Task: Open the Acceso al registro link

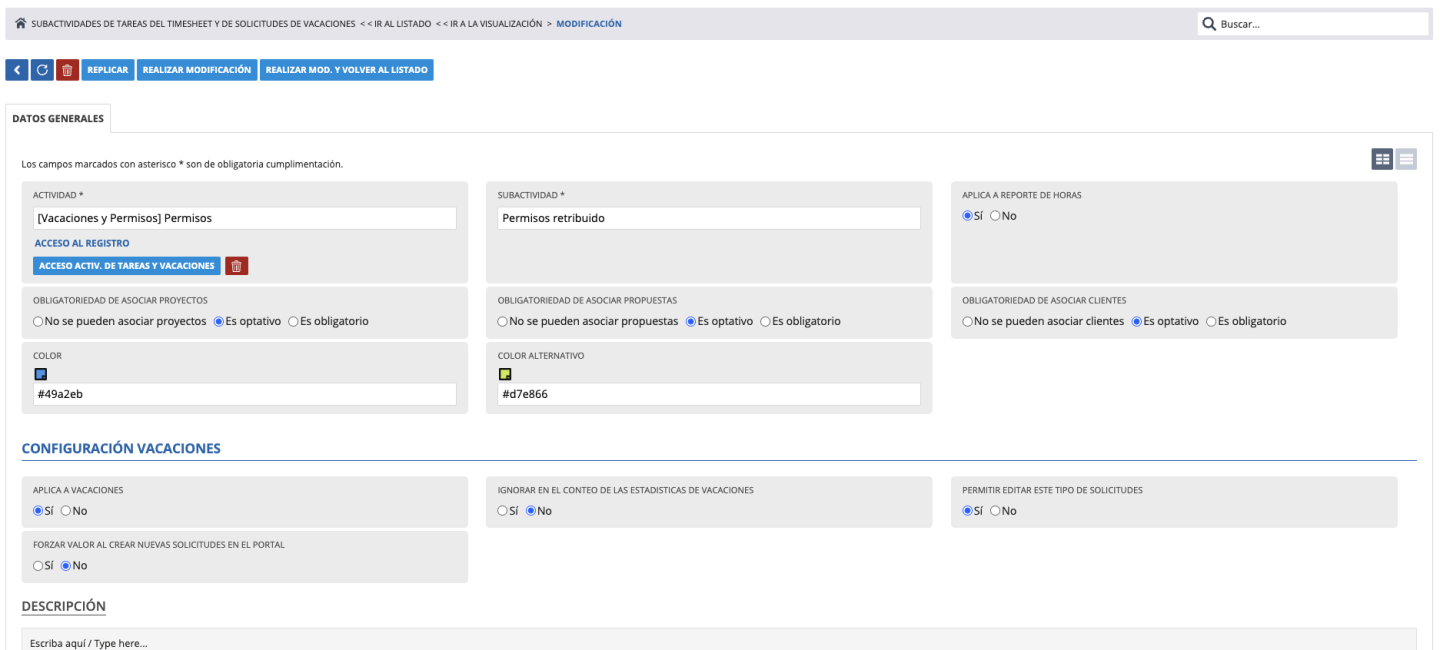Action: coord(81,243)
